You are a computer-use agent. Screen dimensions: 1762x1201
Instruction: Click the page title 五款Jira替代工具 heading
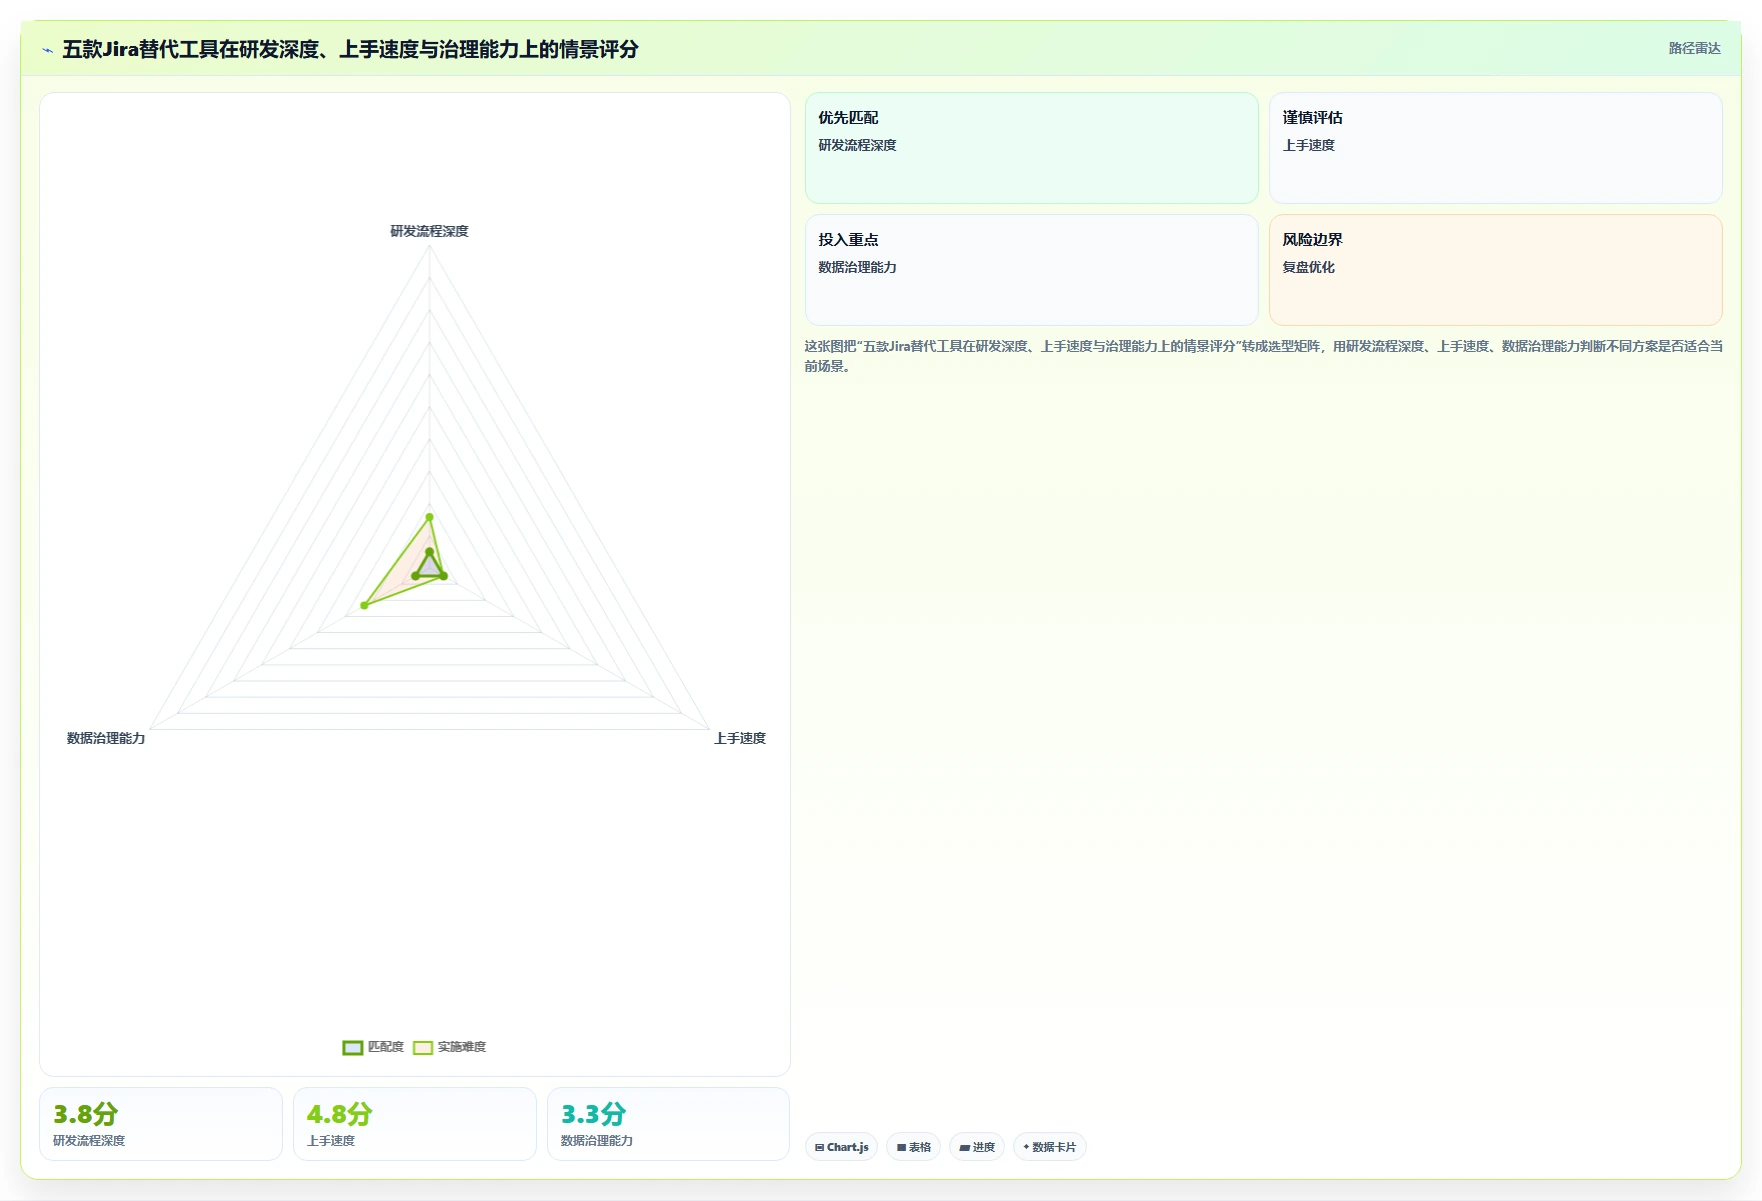click(350, 49)
